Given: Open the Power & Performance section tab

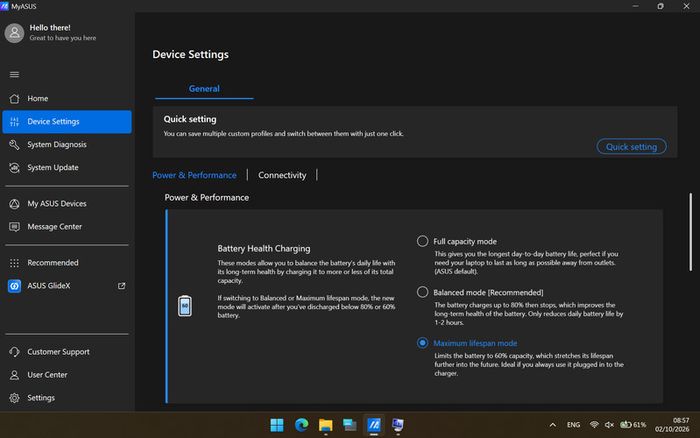Looking at the screenshot, I should [x=194, y=175].
